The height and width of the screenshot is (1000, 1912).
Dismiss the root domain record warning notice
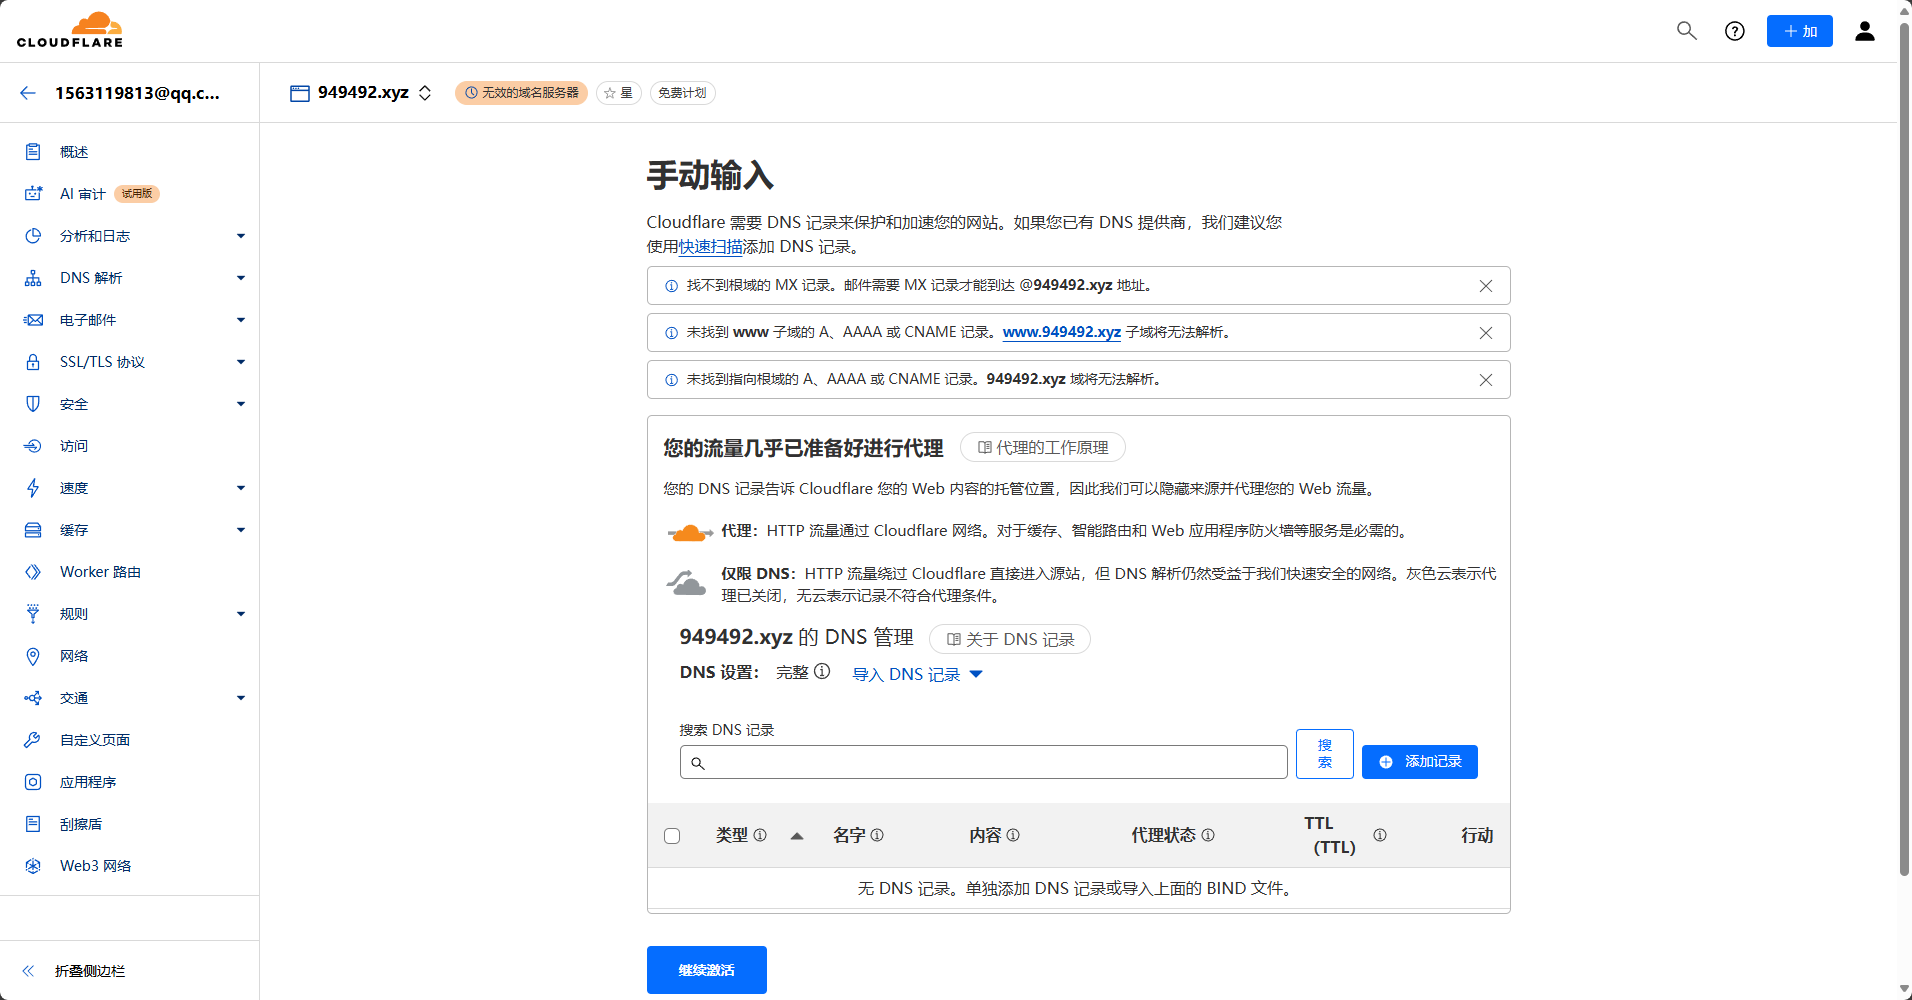(x=1486, y=380)
